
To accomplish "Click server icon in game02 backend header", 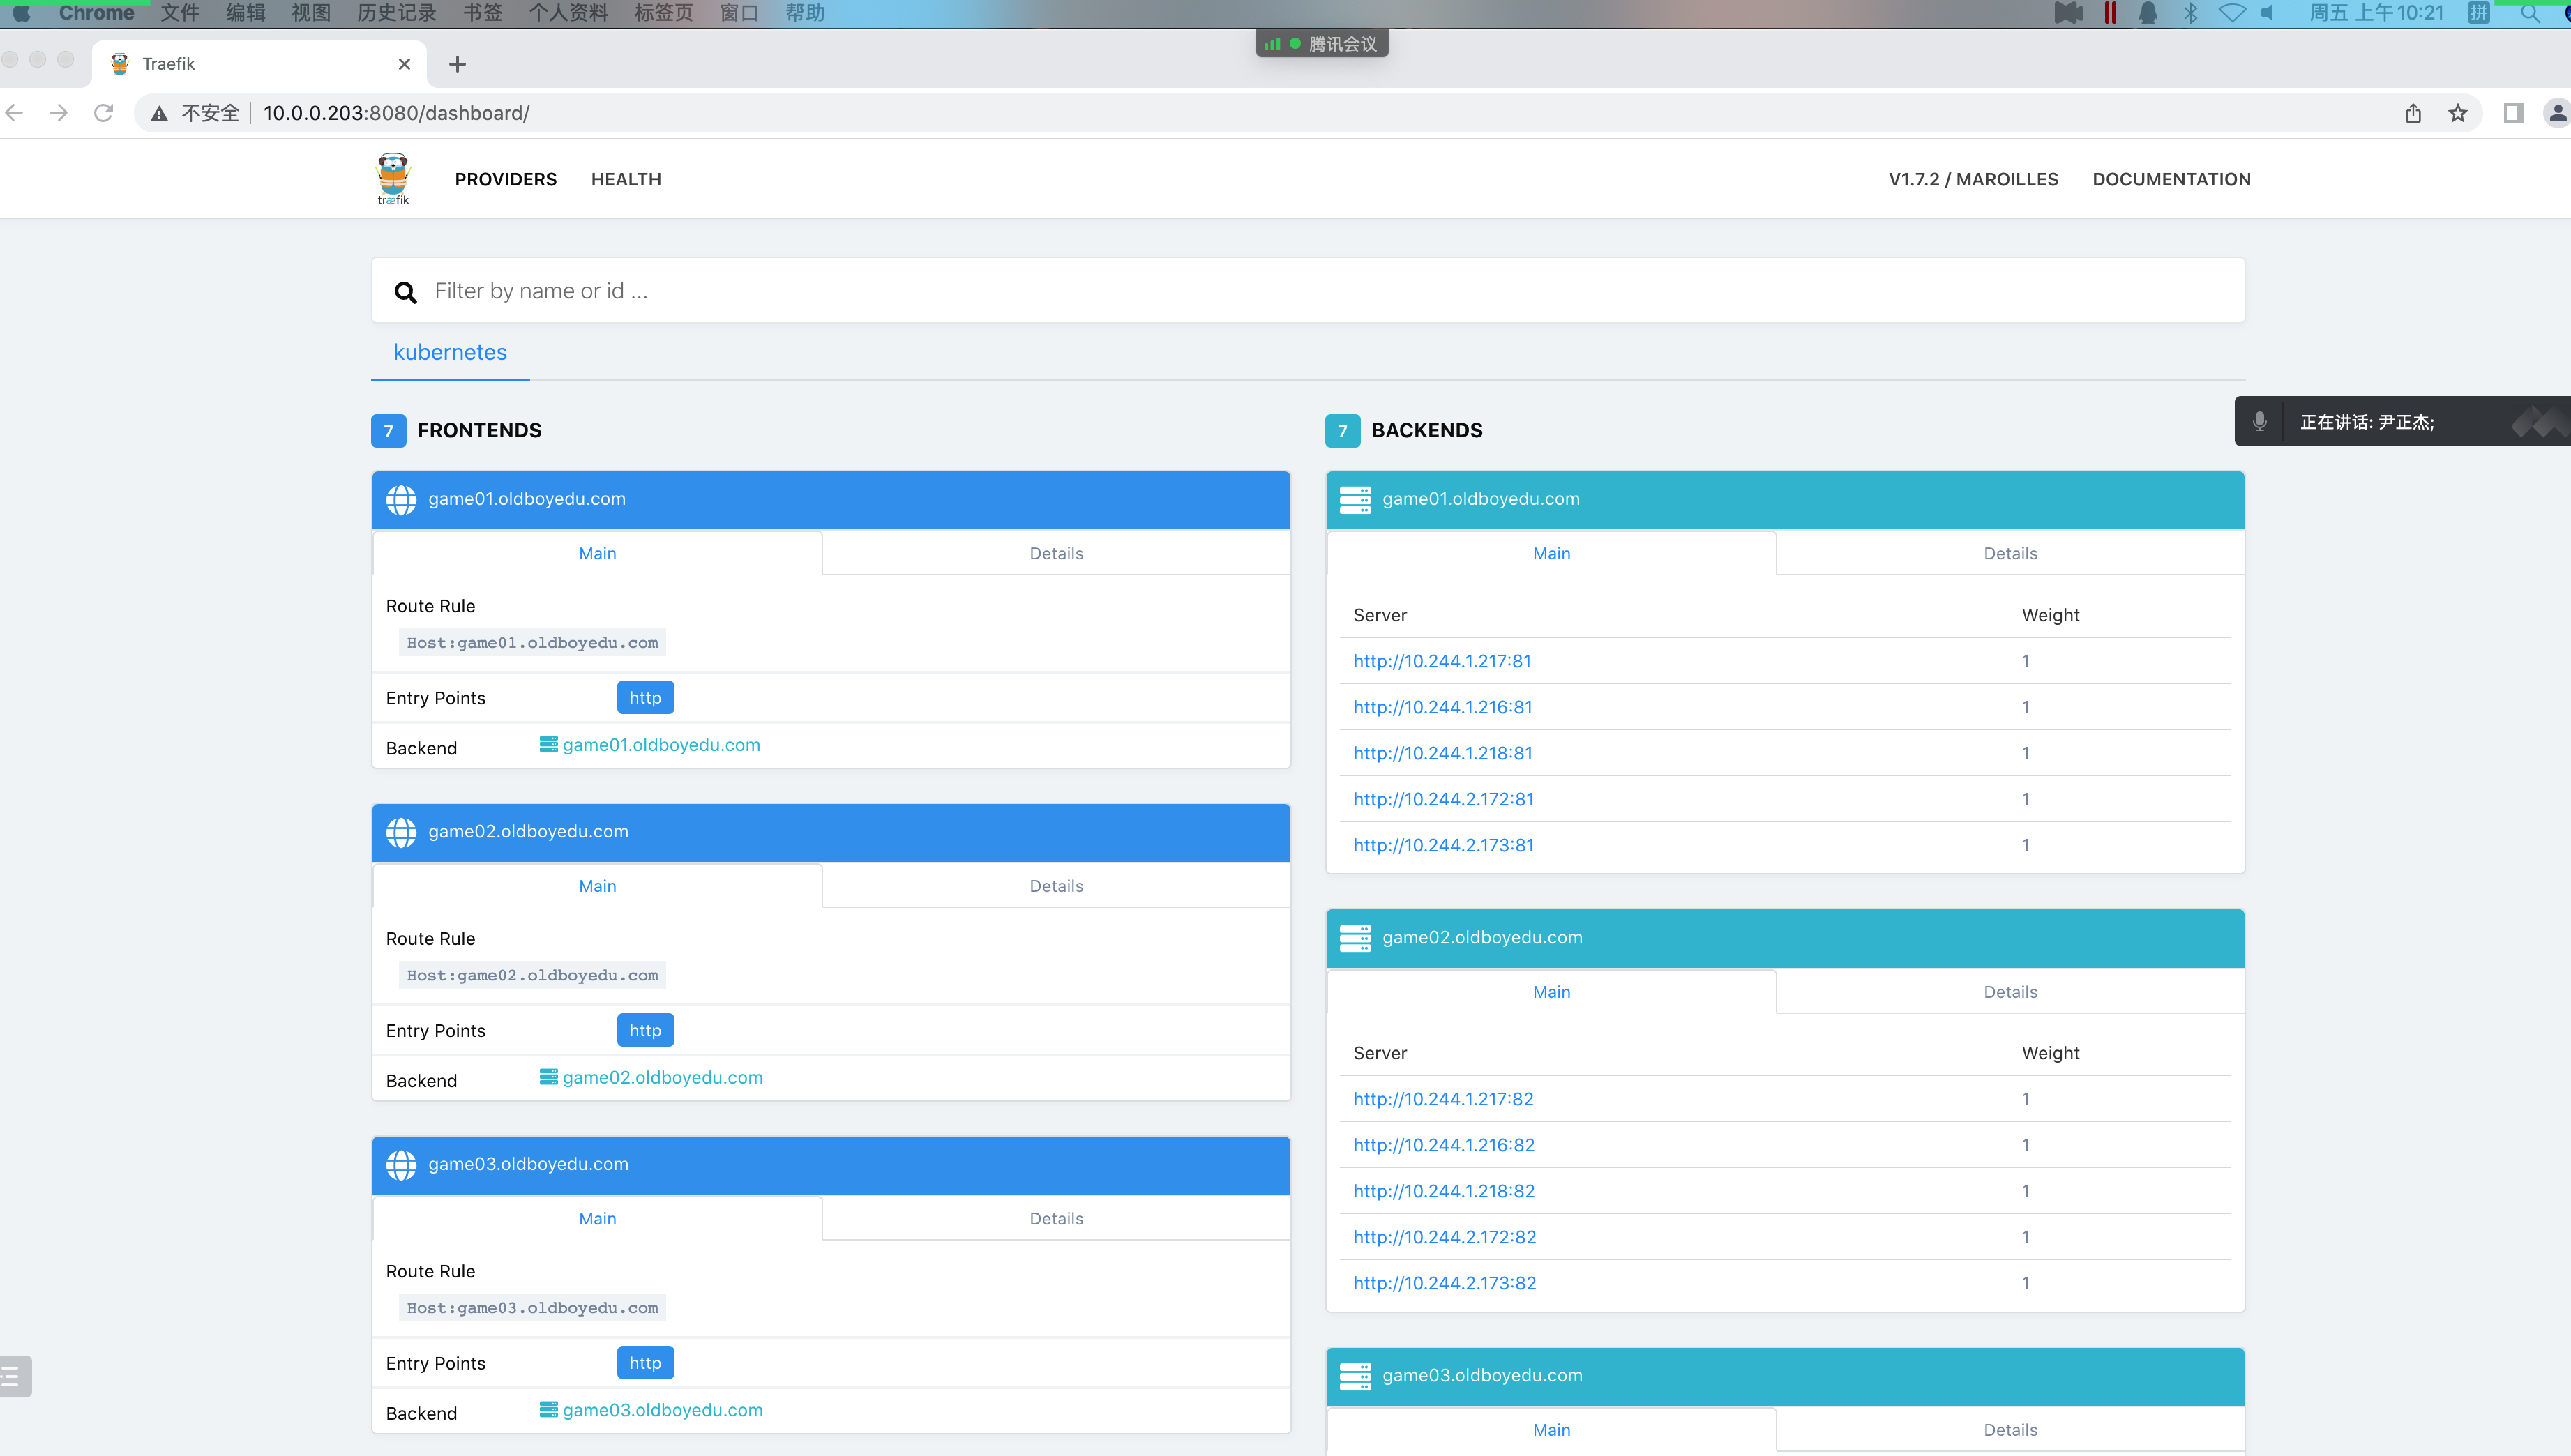I will tap(1355, 938).
